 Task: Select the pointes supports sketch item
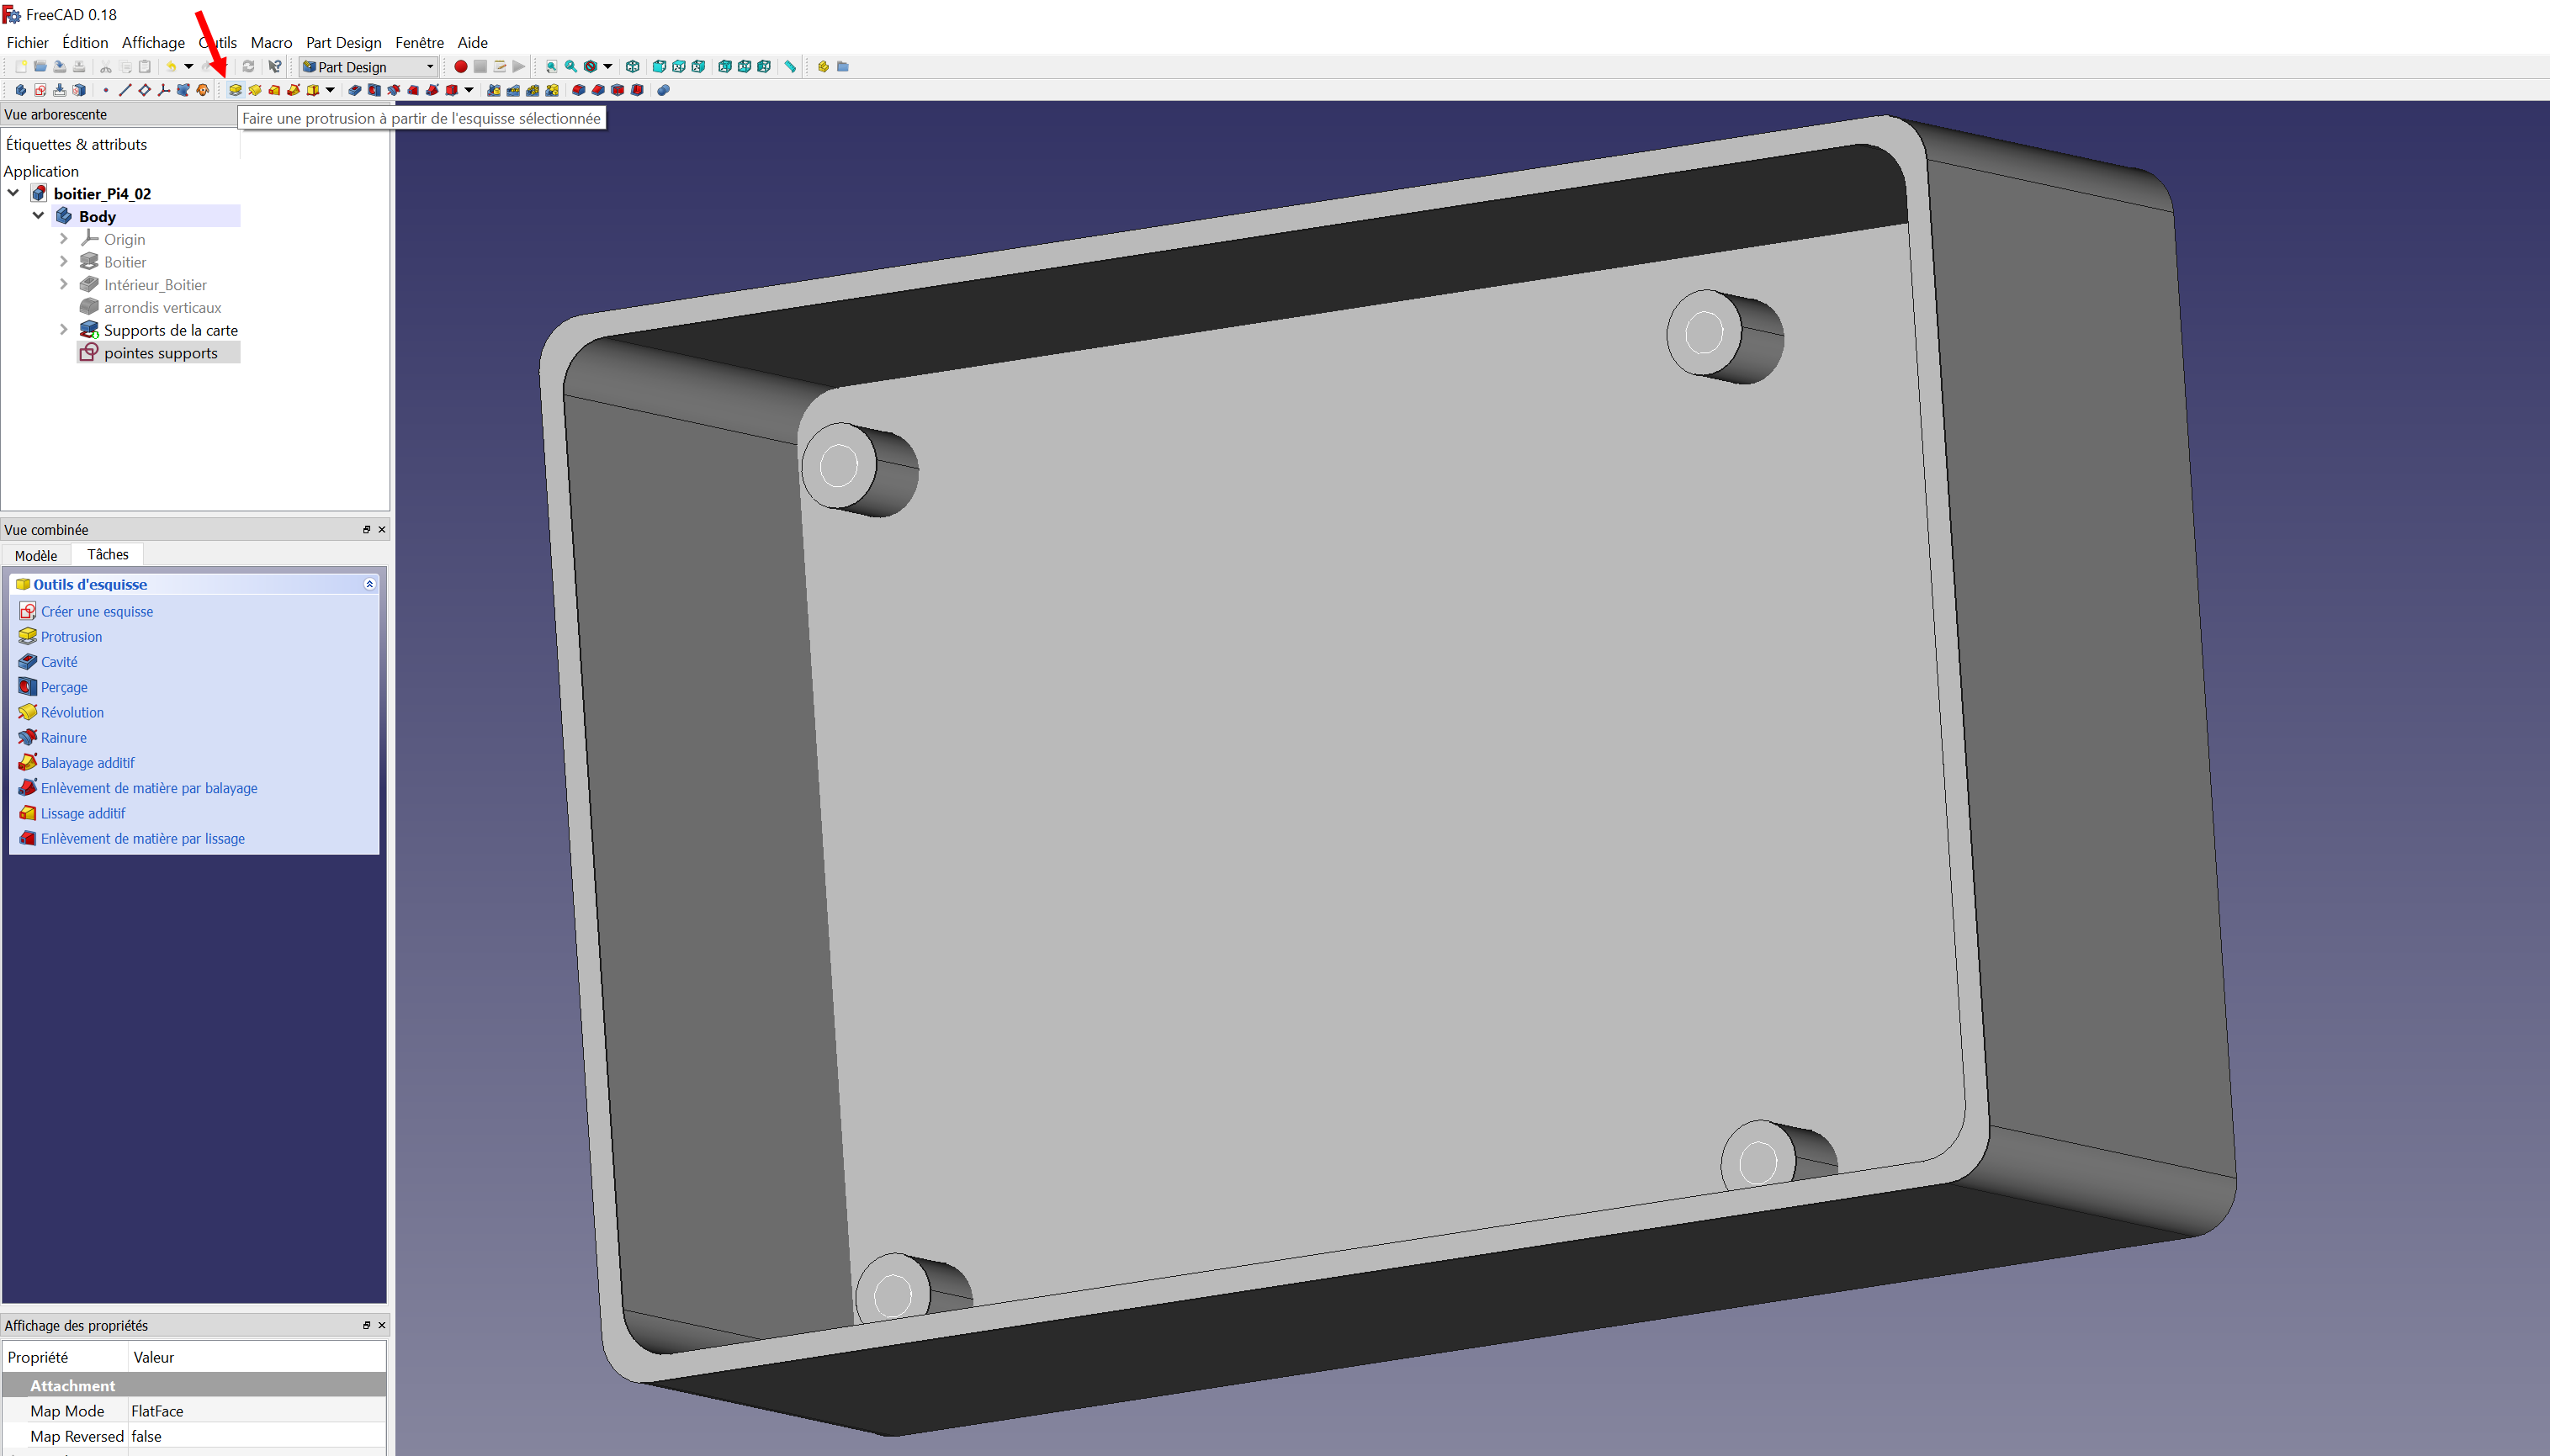[159, 353]
